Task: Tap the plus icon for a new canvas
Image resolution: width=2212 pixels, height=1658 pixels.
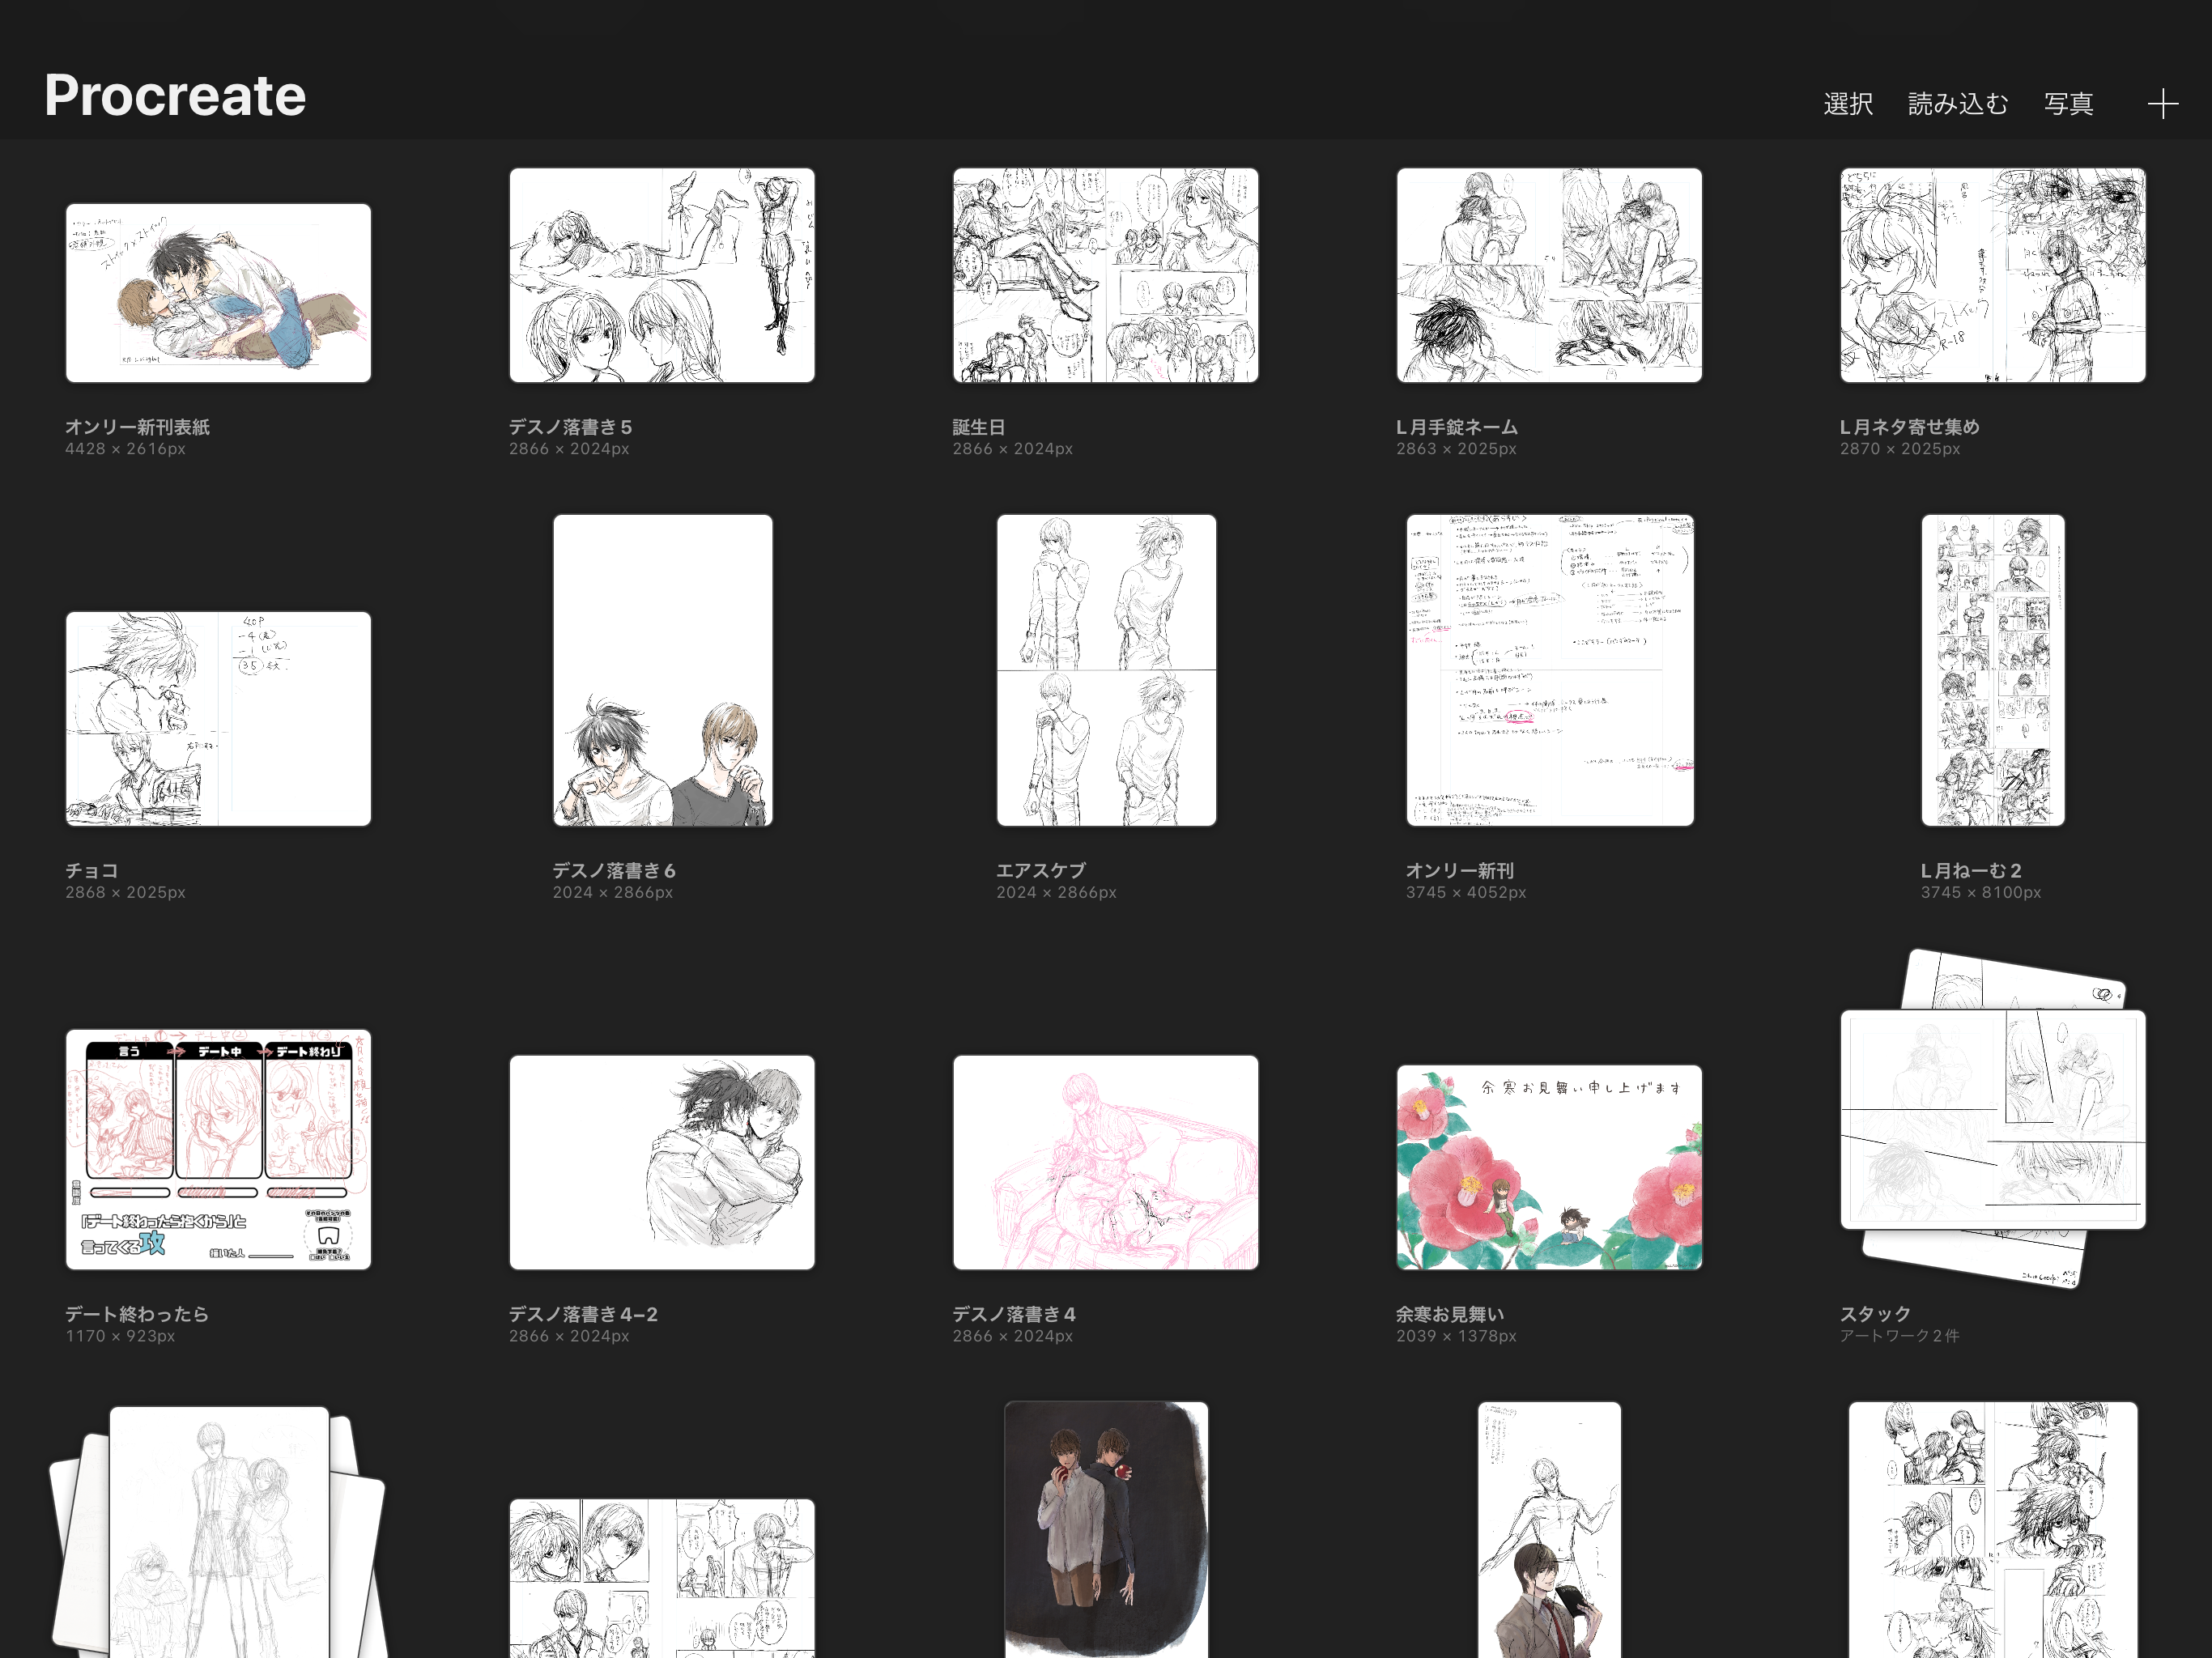Action: point(2162,104)
